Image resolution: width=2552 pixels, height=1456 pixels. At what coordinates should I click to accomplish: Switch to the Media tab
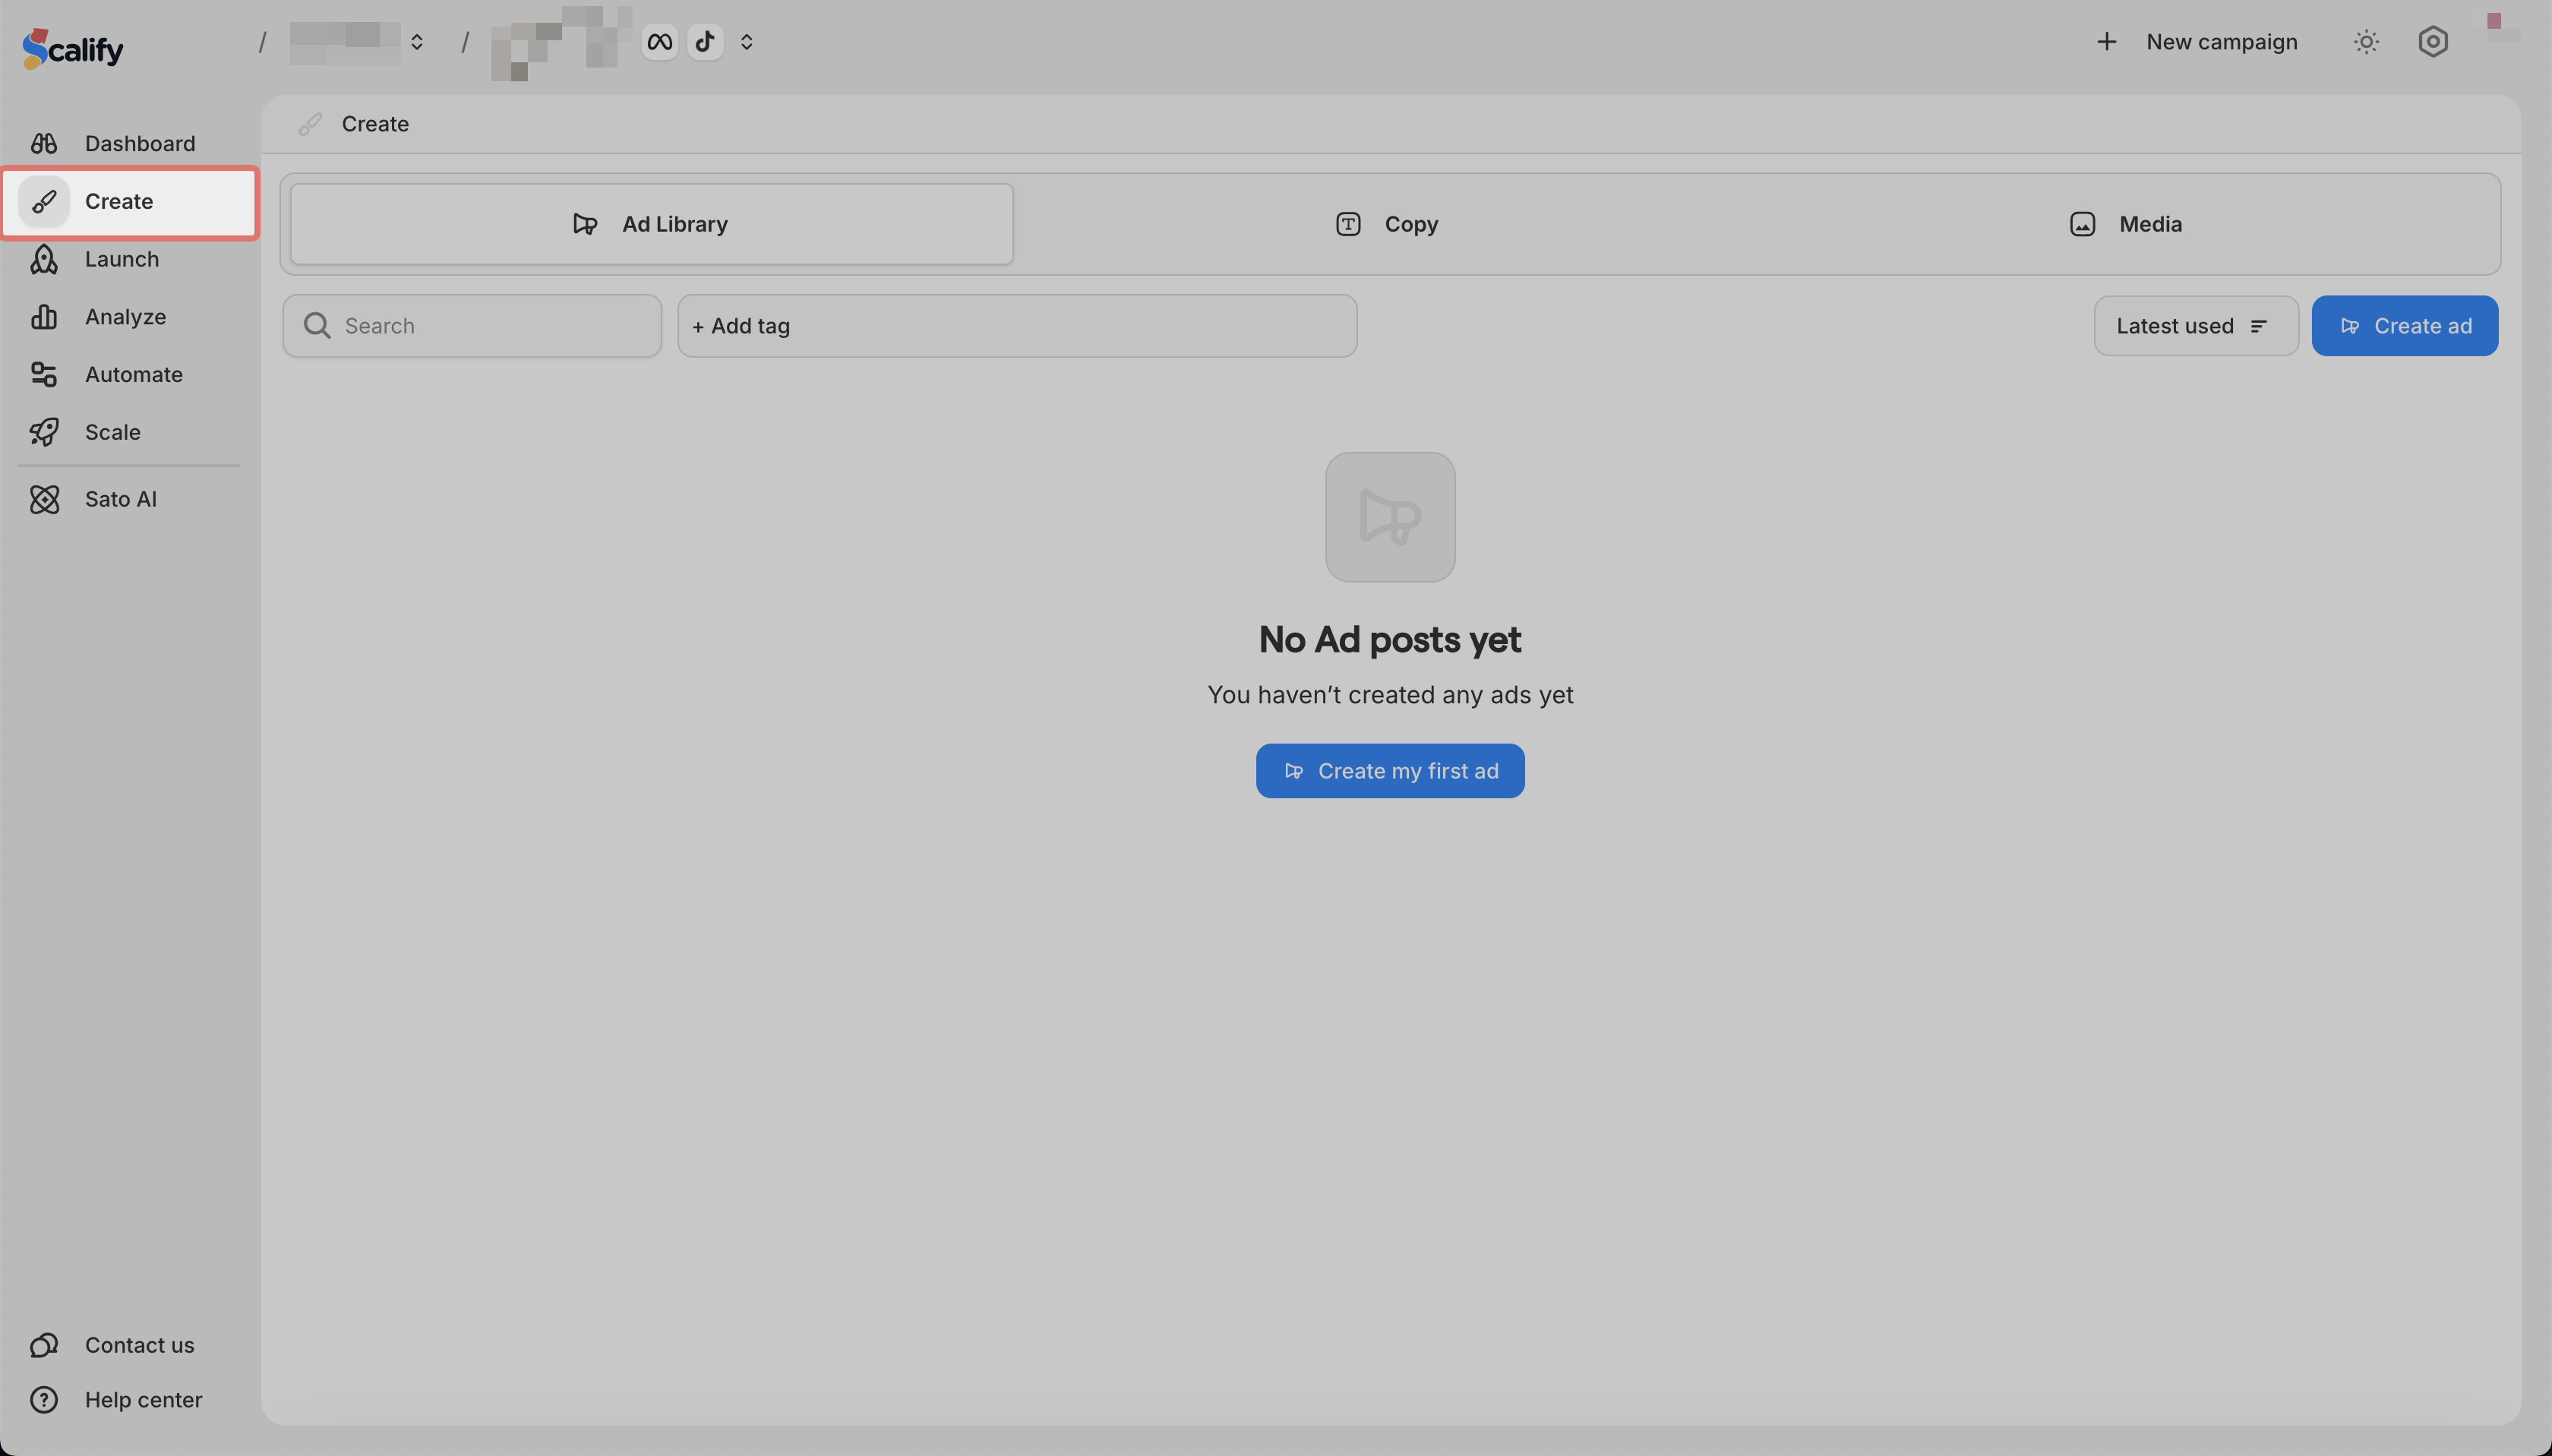pyautogui.click(x=2125, y=224)
